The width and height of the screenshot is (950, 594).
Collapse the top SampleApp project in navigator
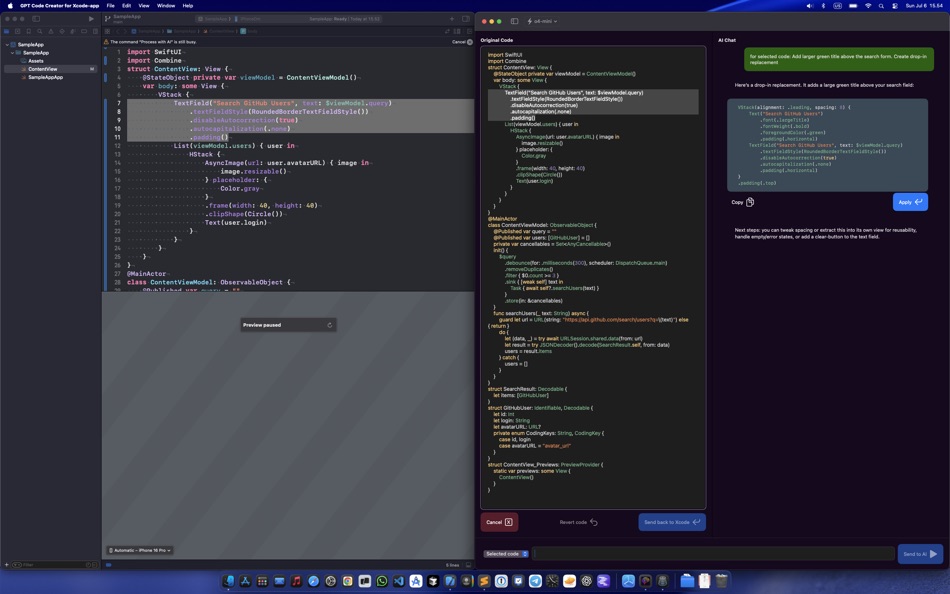click(x=7, y=44)
